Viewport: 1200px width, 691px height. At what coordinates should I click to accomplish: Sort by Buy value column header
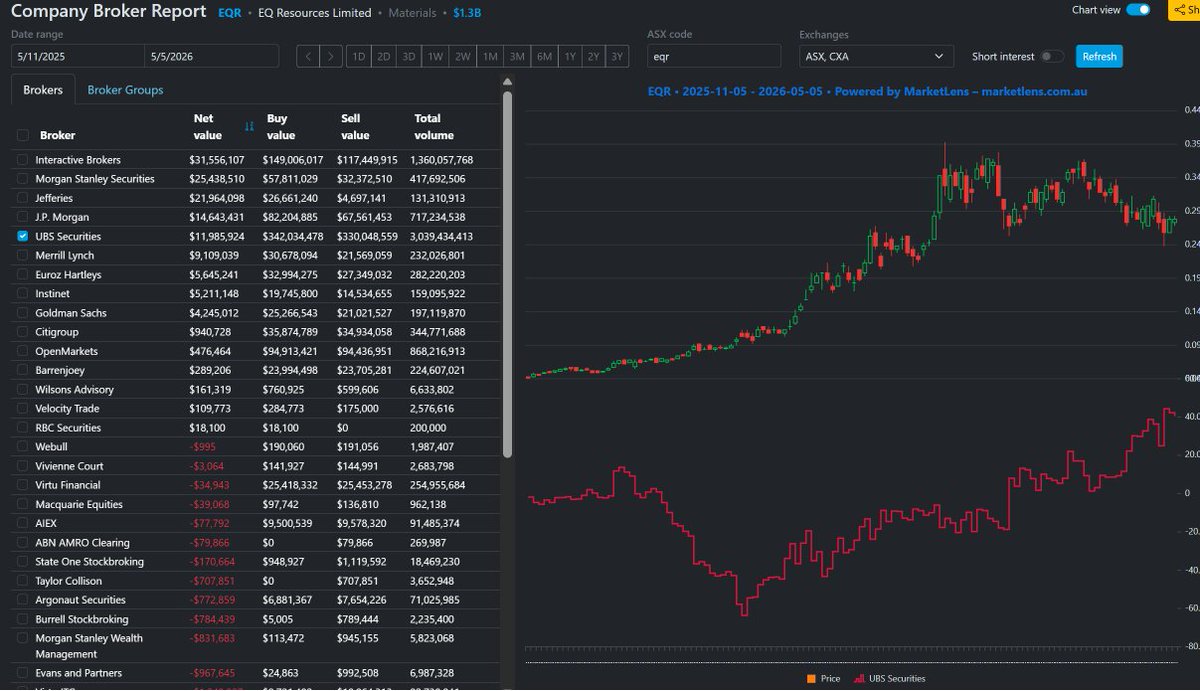point(281,127)
